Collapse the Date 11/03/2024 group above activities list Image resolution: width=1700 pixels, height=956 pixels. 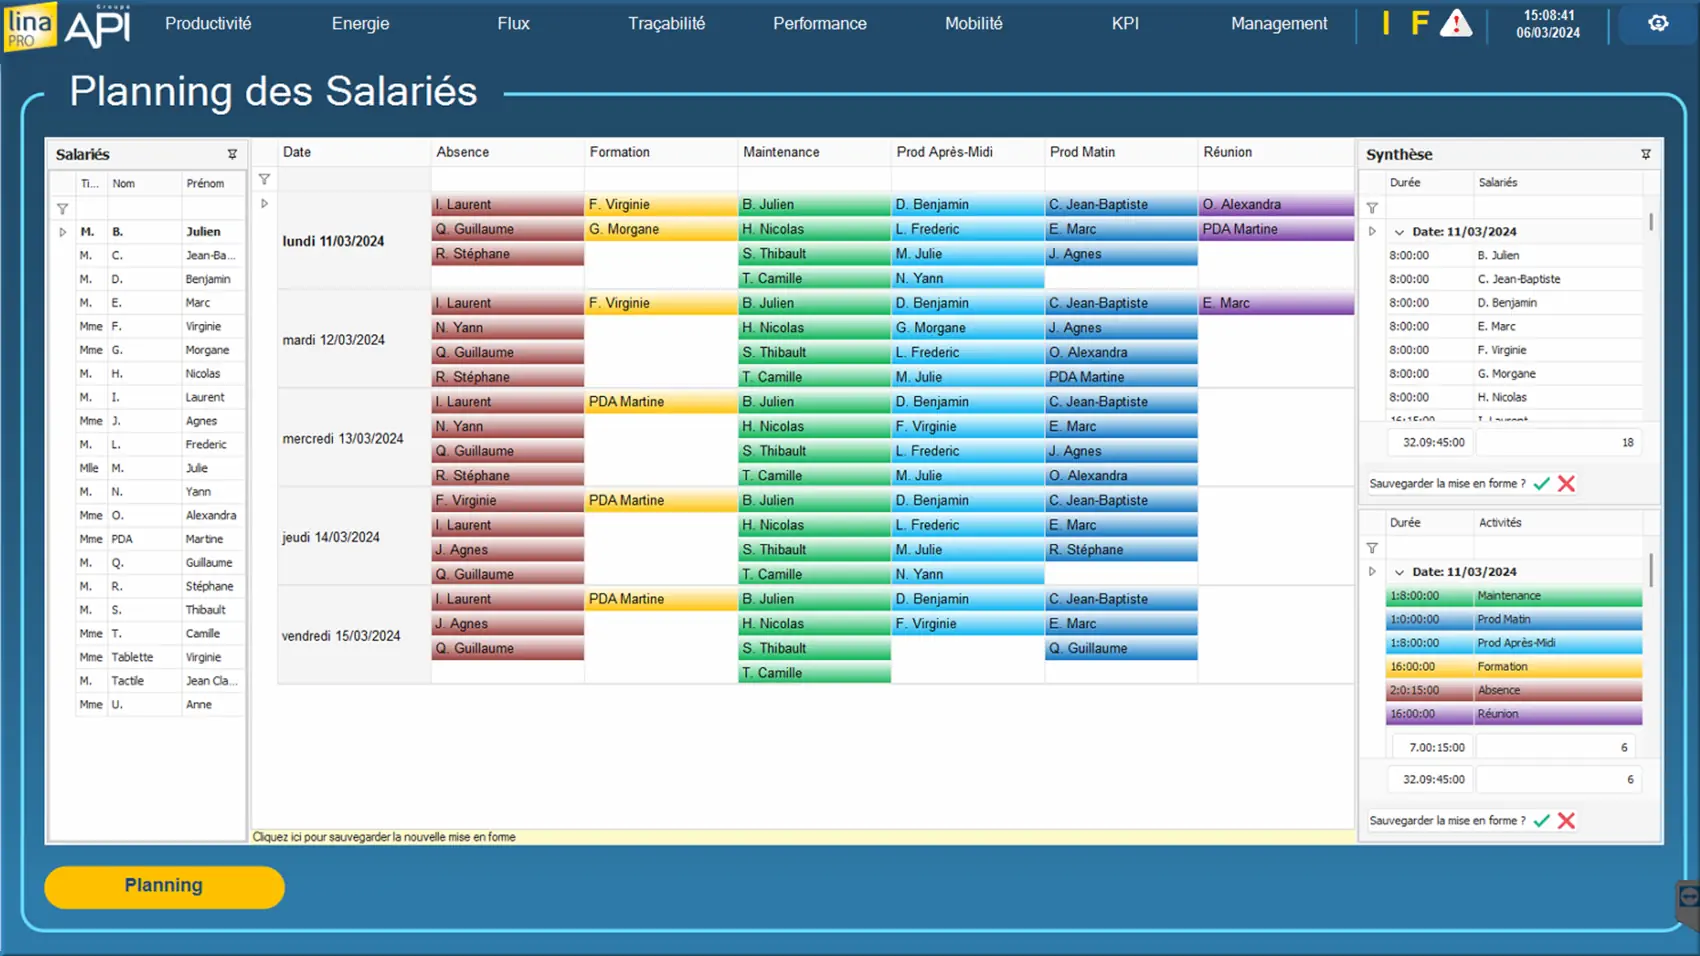point(1399,572)
